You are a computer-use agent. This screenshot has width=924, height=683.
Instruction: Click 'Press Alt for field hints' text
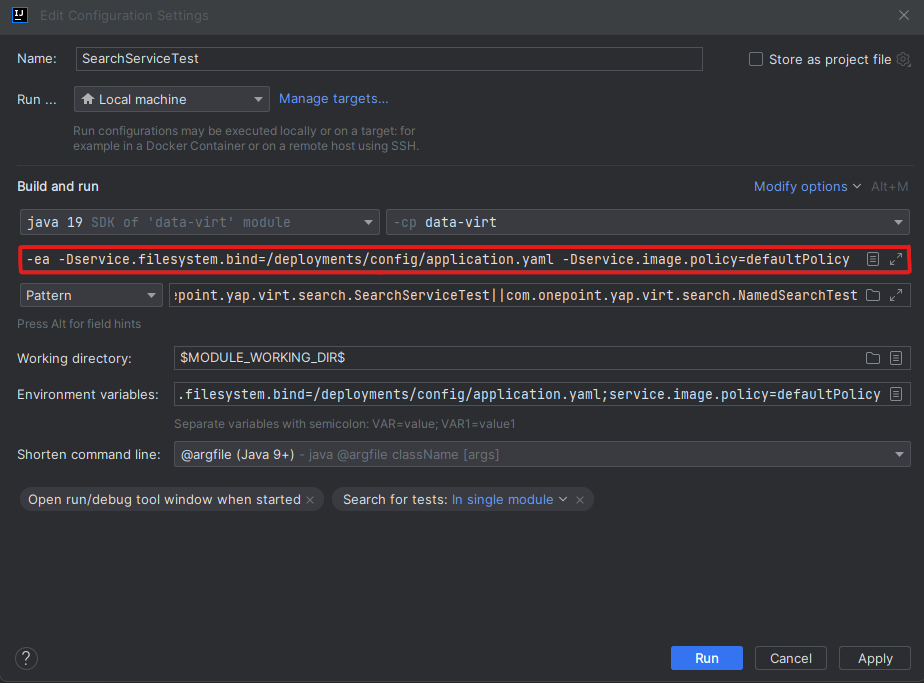[79, 324]
